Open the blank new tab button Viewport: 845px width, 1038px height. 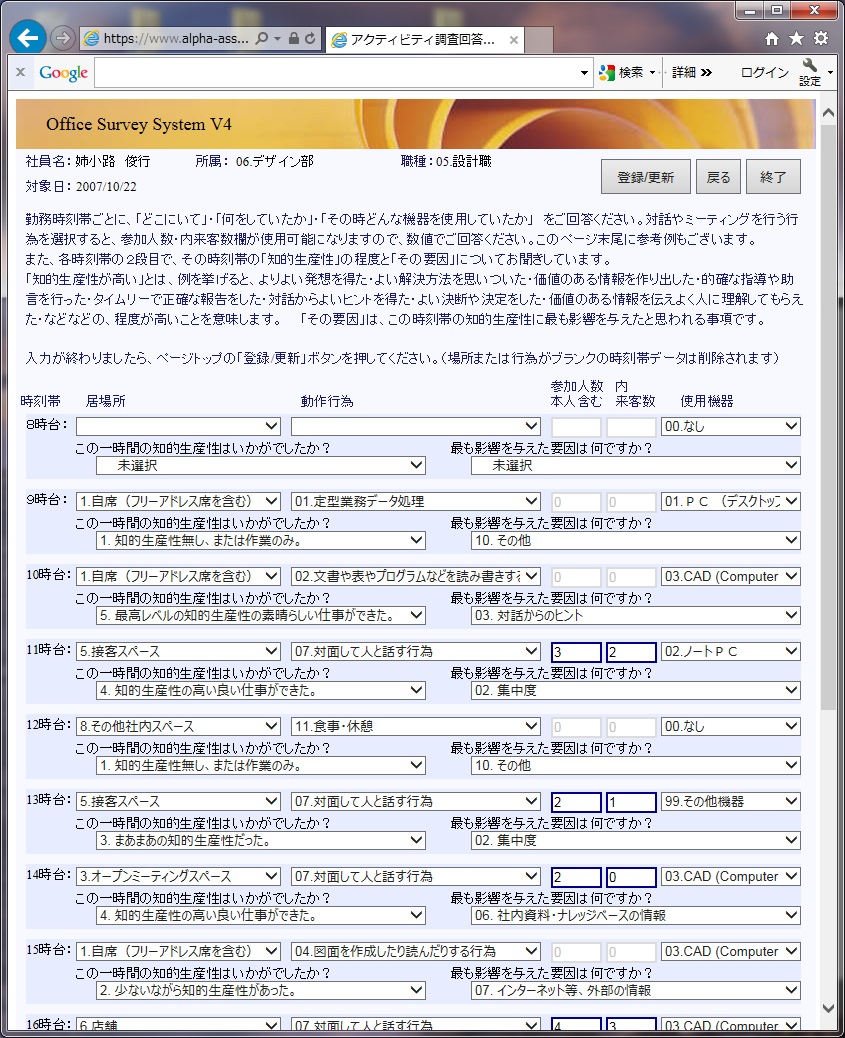click(x=539, y=40)
